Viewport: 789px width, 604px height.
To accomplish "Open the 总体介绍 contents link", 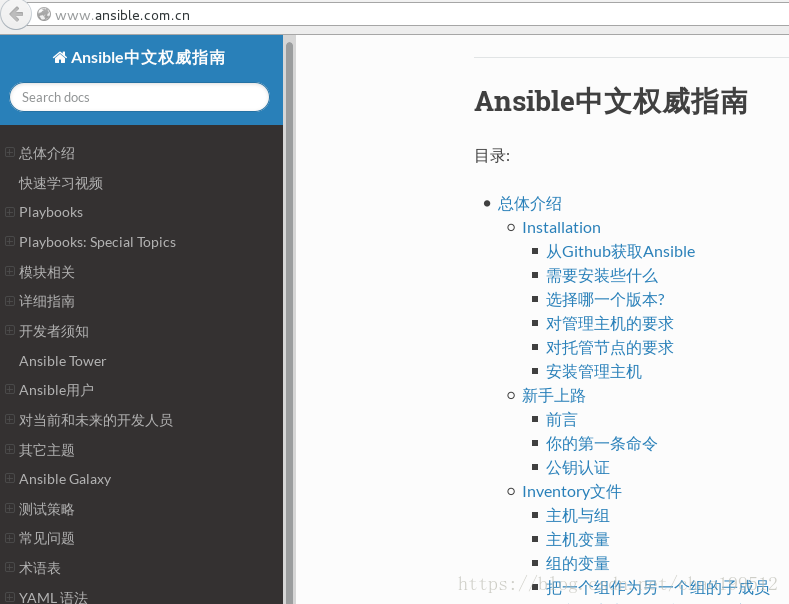I will click(x=530, y=204).
